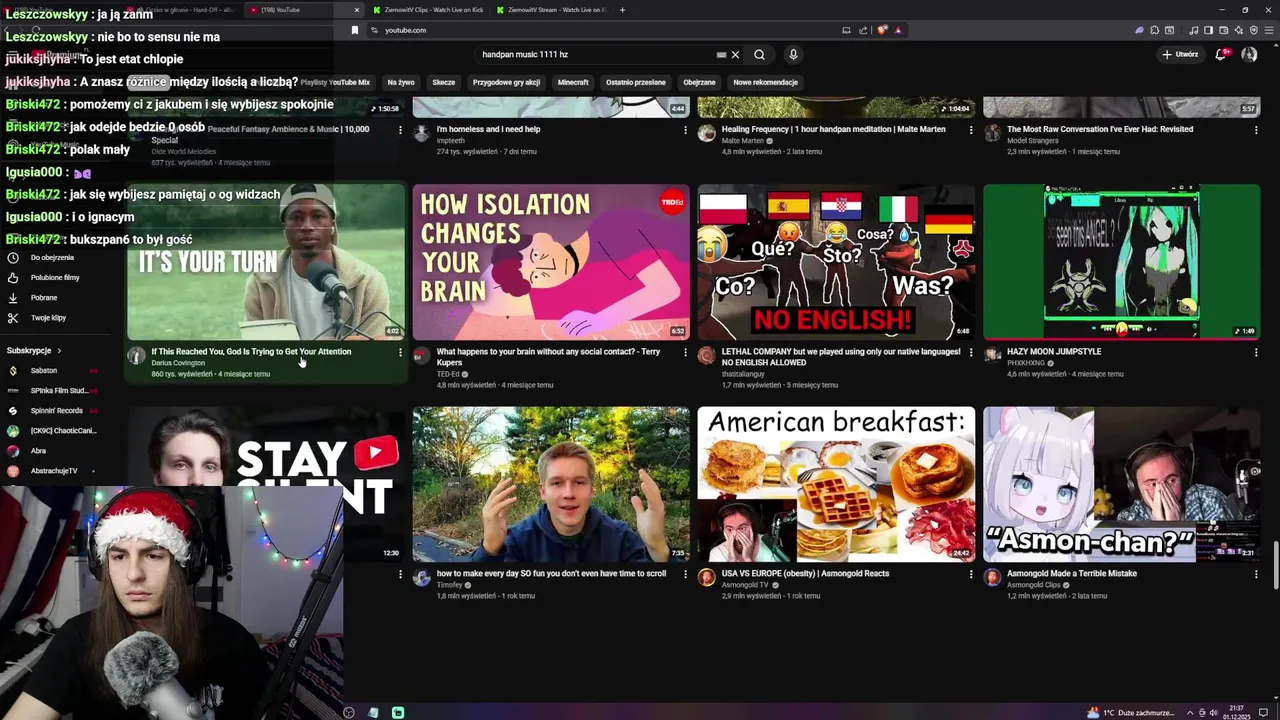Open Pobrane in sidebar
1280x720 pixels.
[44, 298]
